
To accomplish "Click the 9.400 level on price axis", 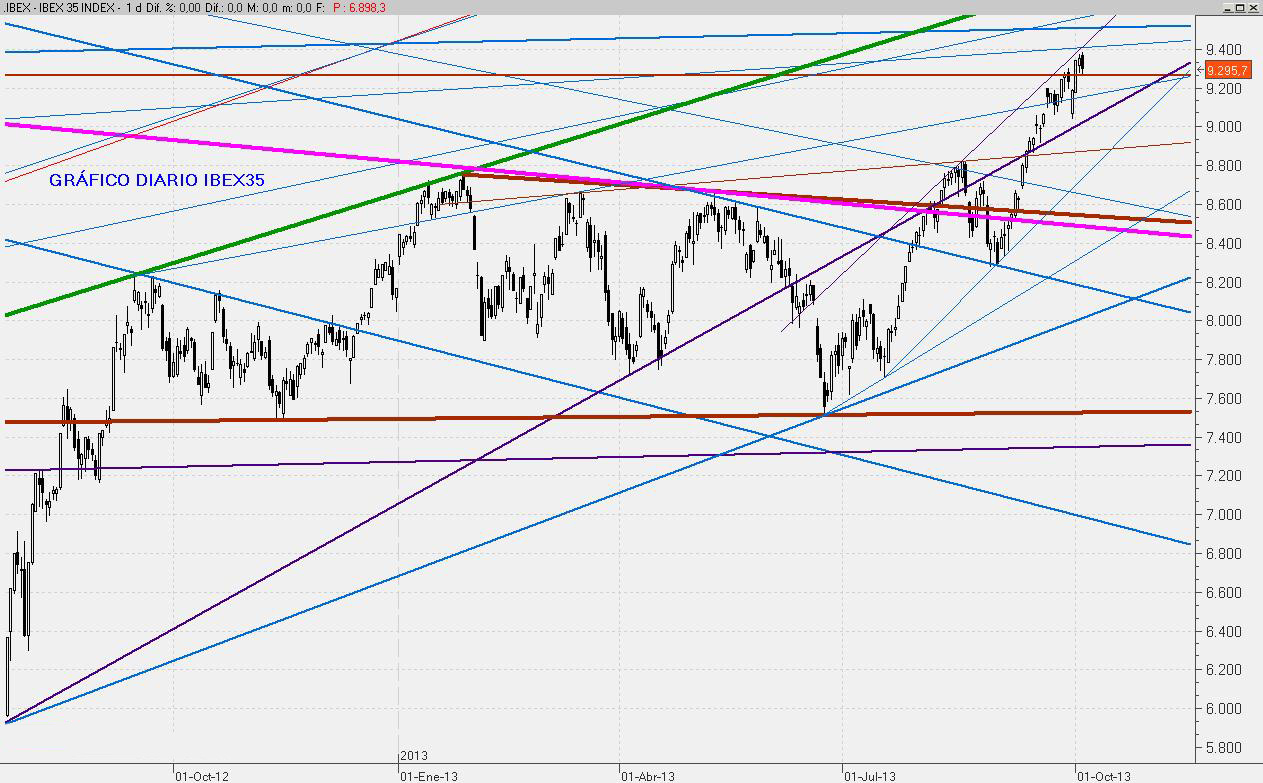I will click(1224, 50).
